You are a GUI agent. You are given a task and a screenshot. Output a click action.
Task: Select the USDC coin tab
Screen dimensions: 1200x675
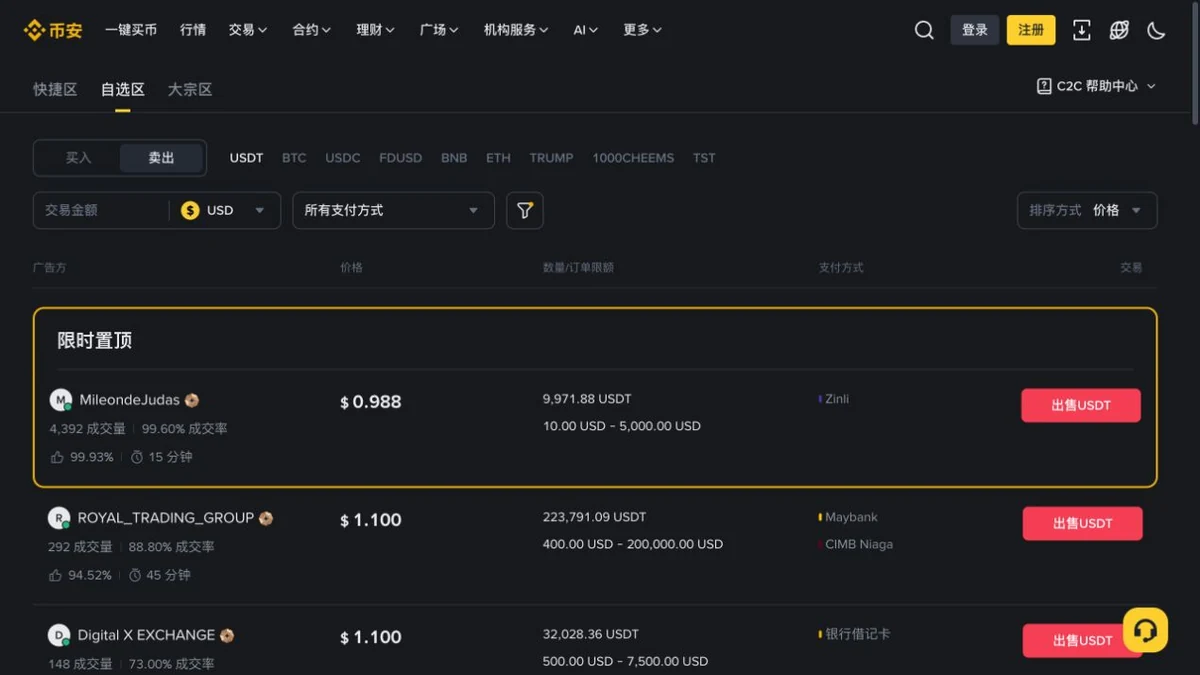click(343, 158)
